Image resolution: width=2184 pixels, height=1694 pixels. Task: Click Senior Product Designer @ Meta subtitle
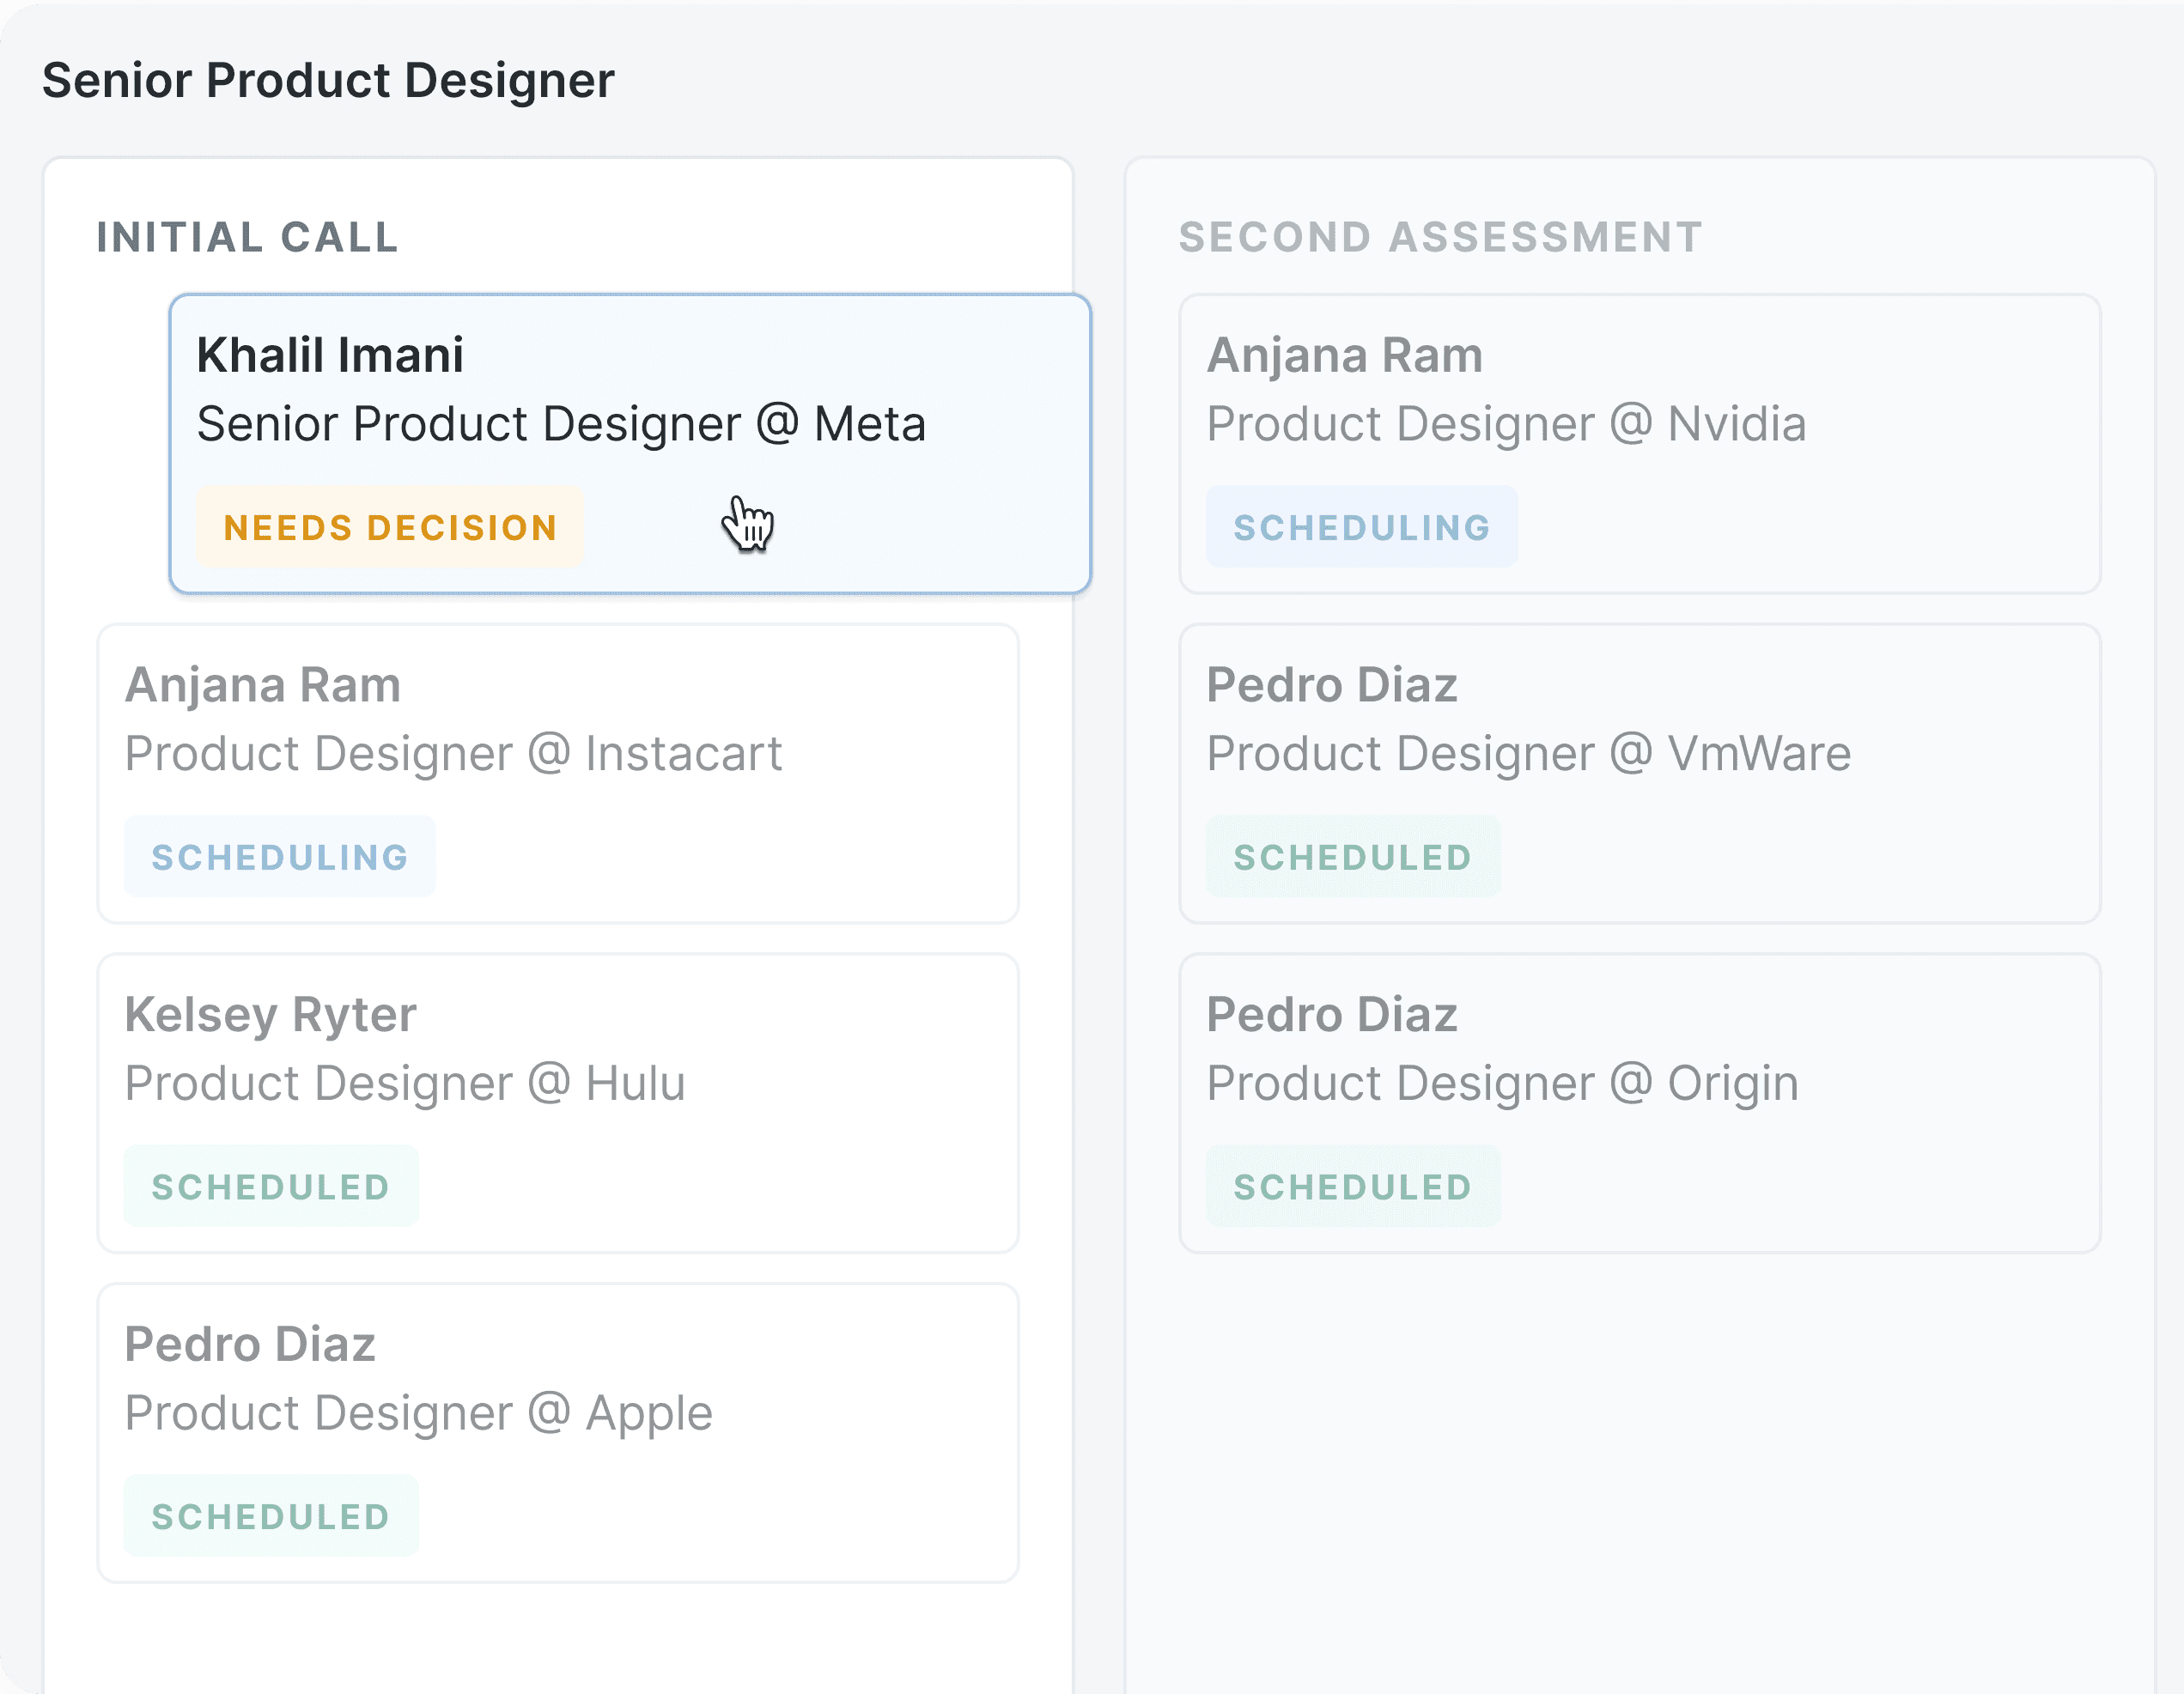[x=561, y=423]
